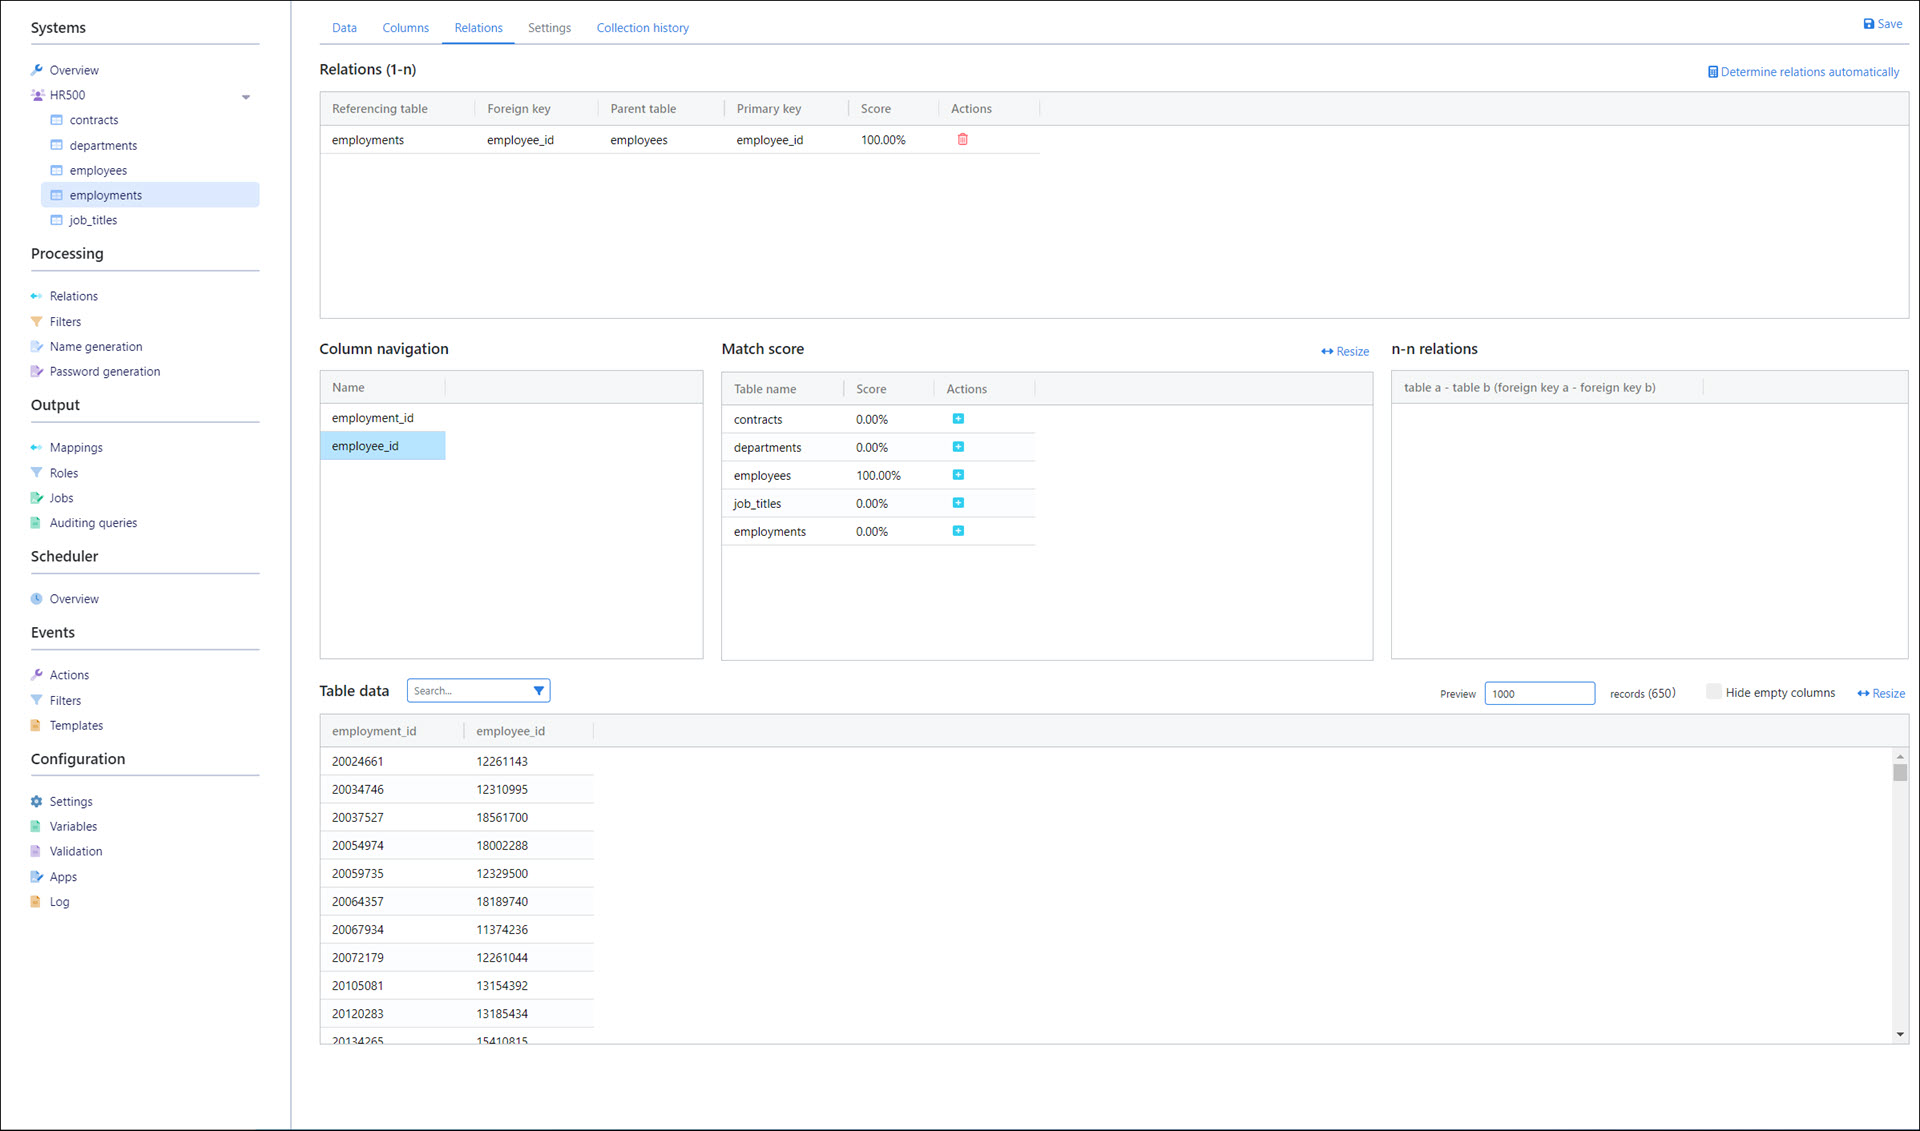Select employment_id in Column navigation
Image resolution: width=1920 pixels, height=1131 pixels.
[373, 418]
